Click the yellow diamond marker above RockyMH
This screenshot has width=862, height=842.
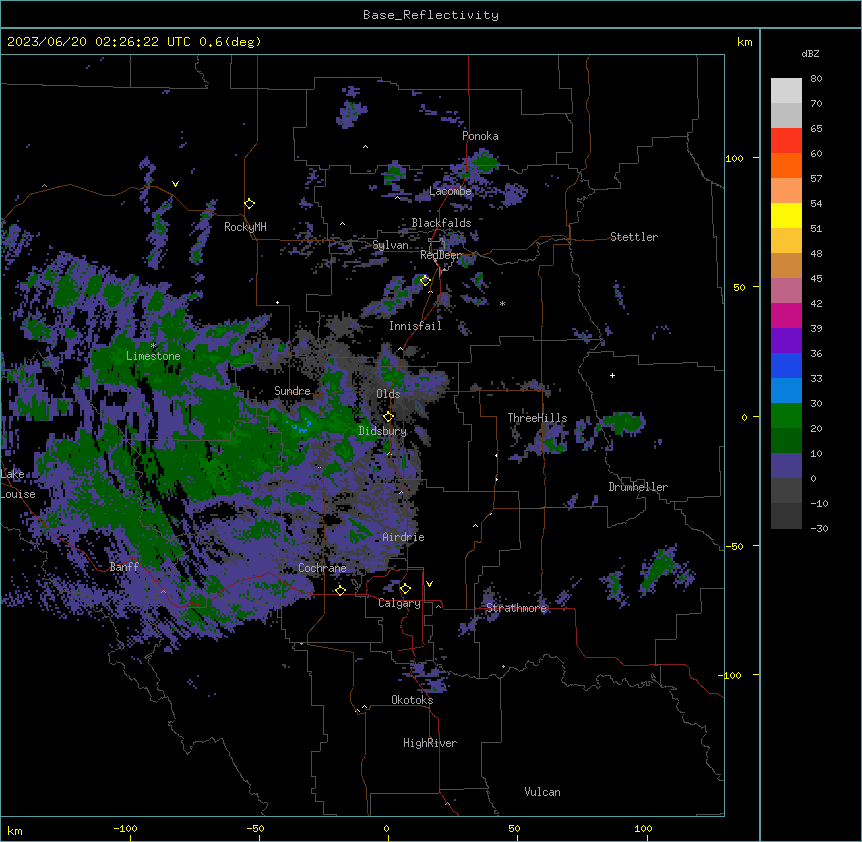coord(250,204)
